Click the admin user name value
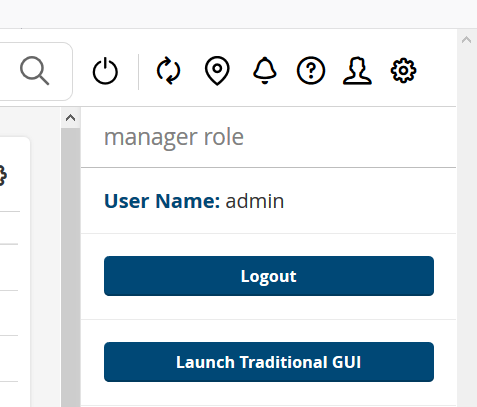Image resolution: width=477 pixels, height=407 pixels. [x=255, y=201]
